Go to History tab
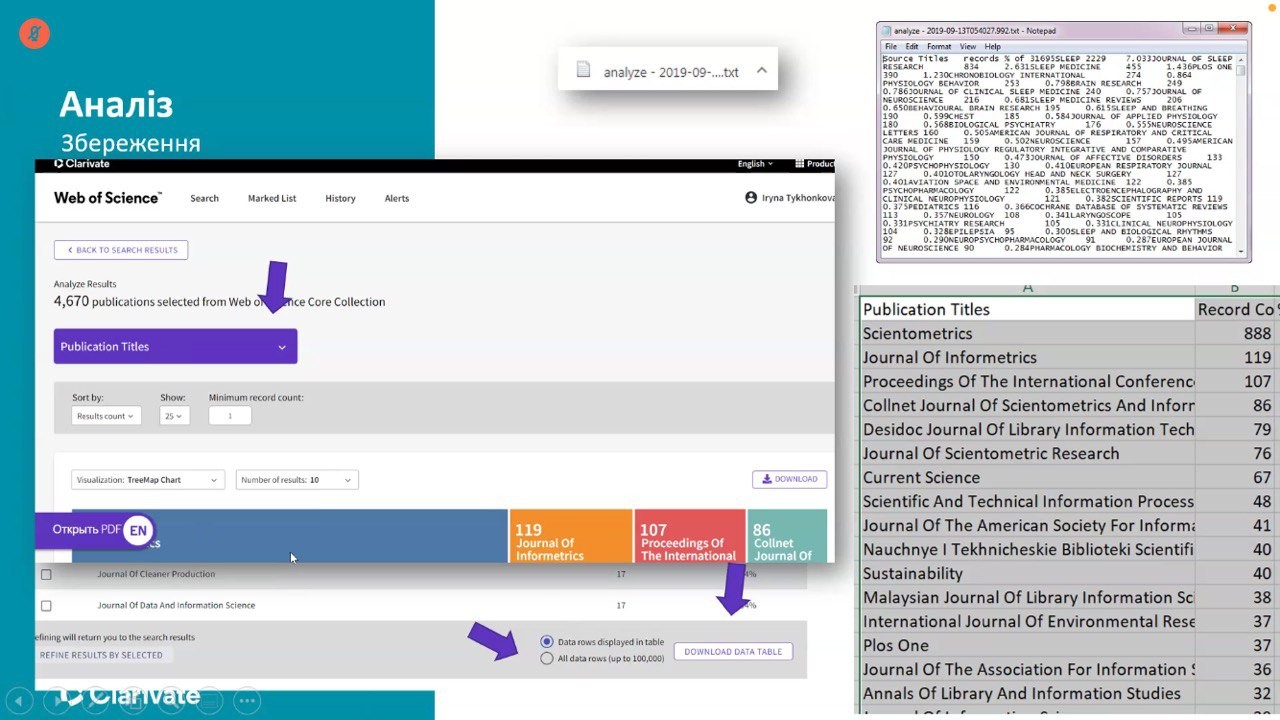1280x720 pixels. (340, 198)
